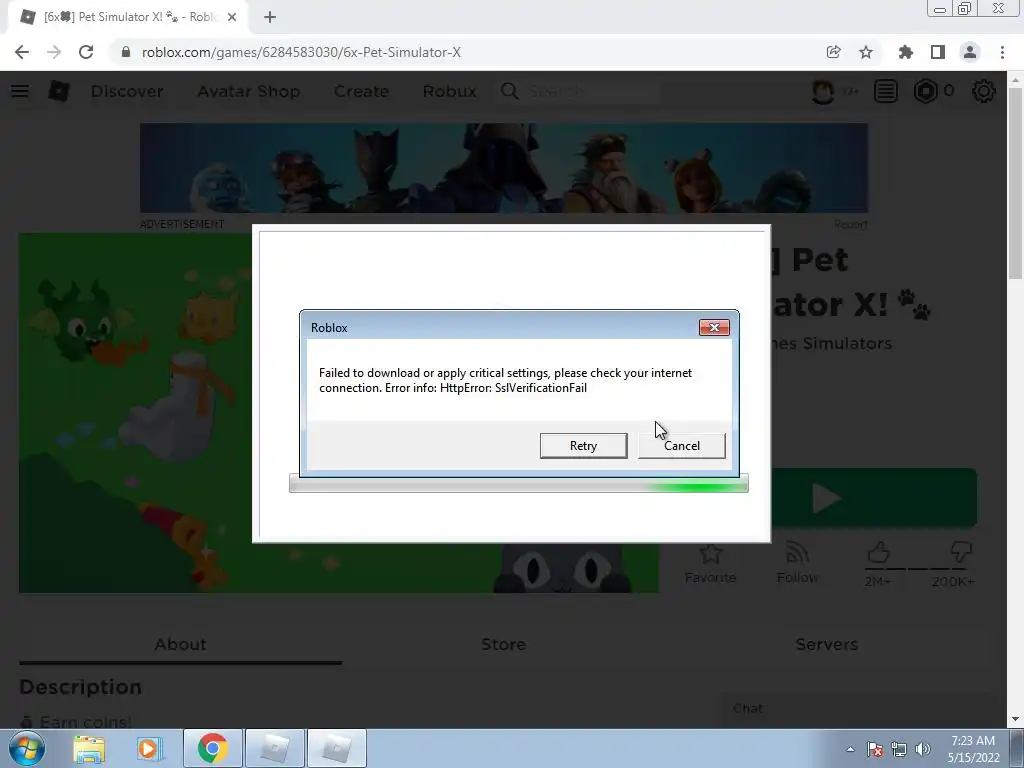Click the page vertical scrollbar thumb
The image size is (1024, 768).
1016,182
